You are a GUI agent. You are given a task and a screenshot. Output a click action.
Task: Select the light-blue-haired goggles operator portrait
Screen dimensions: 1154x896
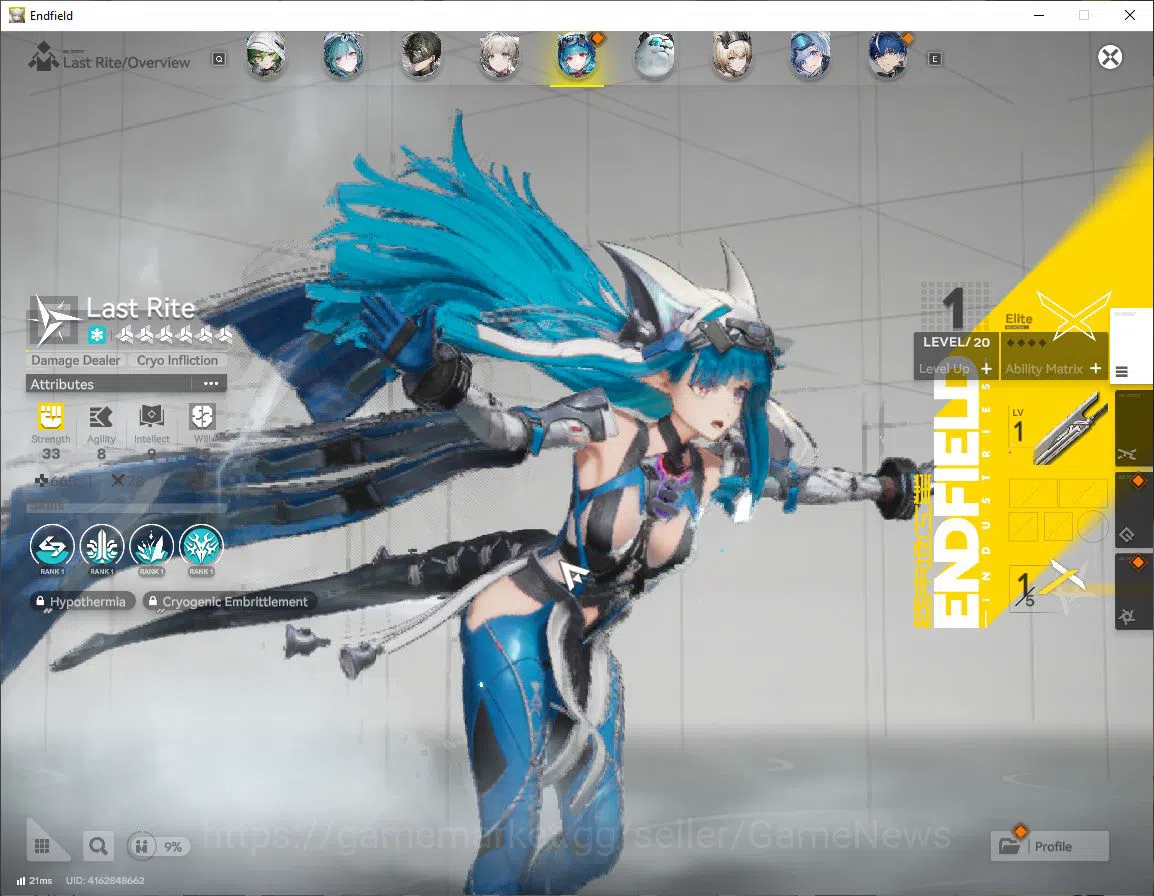(x=810, y=55)
